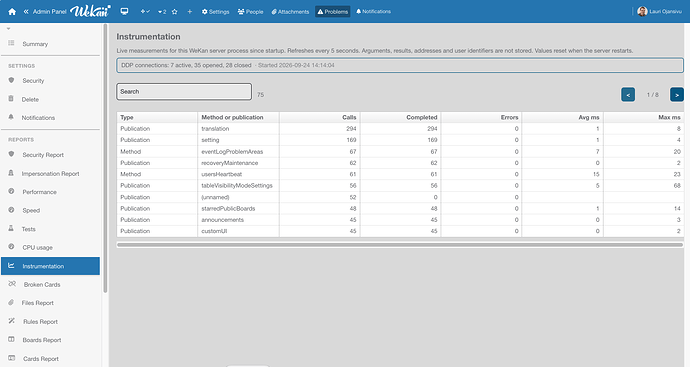Click the Security shield icon
This screenshot has width=690, height=367.
pyautogui.click(x=11, y=80)
